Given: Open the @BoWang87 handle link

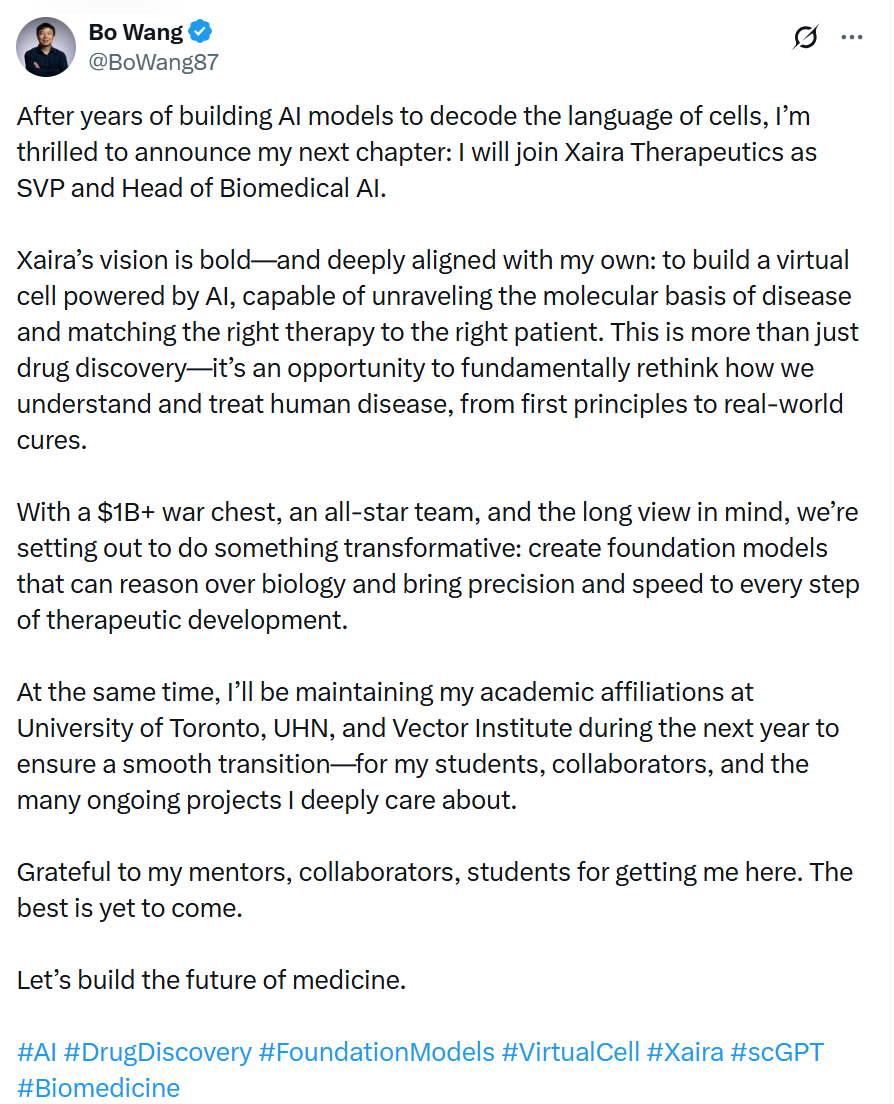Looking at the screenshot, I should click(153, 63).
